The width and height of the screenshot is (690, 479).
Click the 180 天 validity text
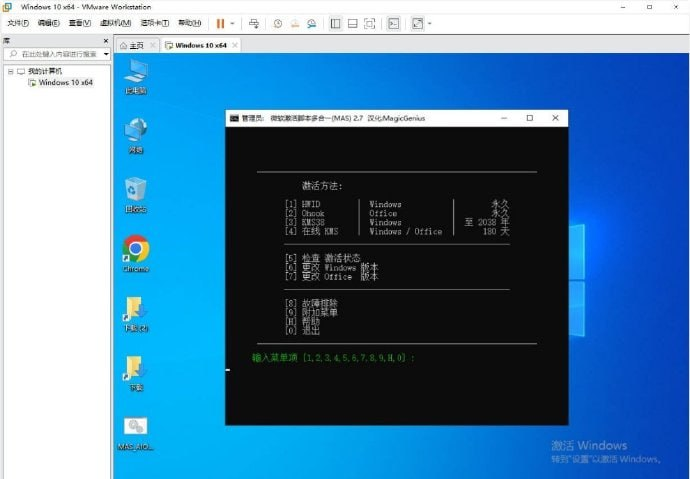[x=496, y=231]
